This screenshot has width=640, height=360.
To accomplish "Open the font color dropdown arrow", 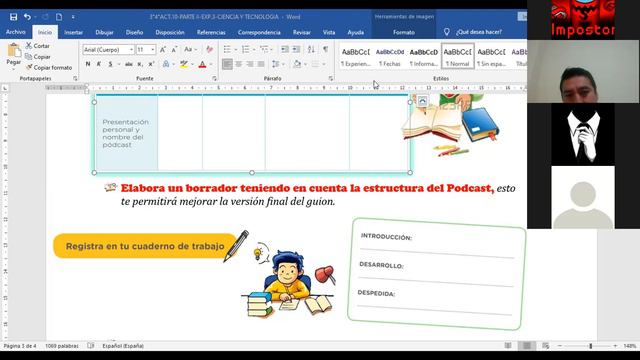I will click(211, 64).
